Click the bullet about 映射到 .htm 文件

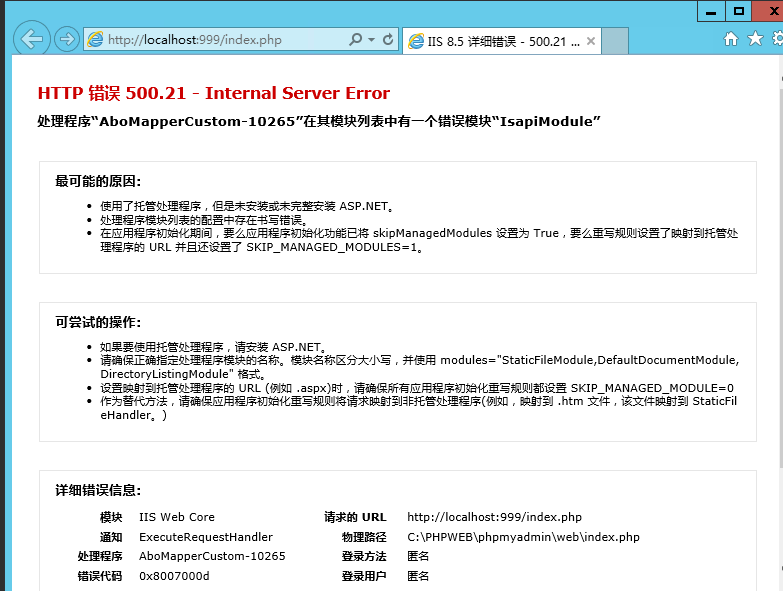point(418,408)
